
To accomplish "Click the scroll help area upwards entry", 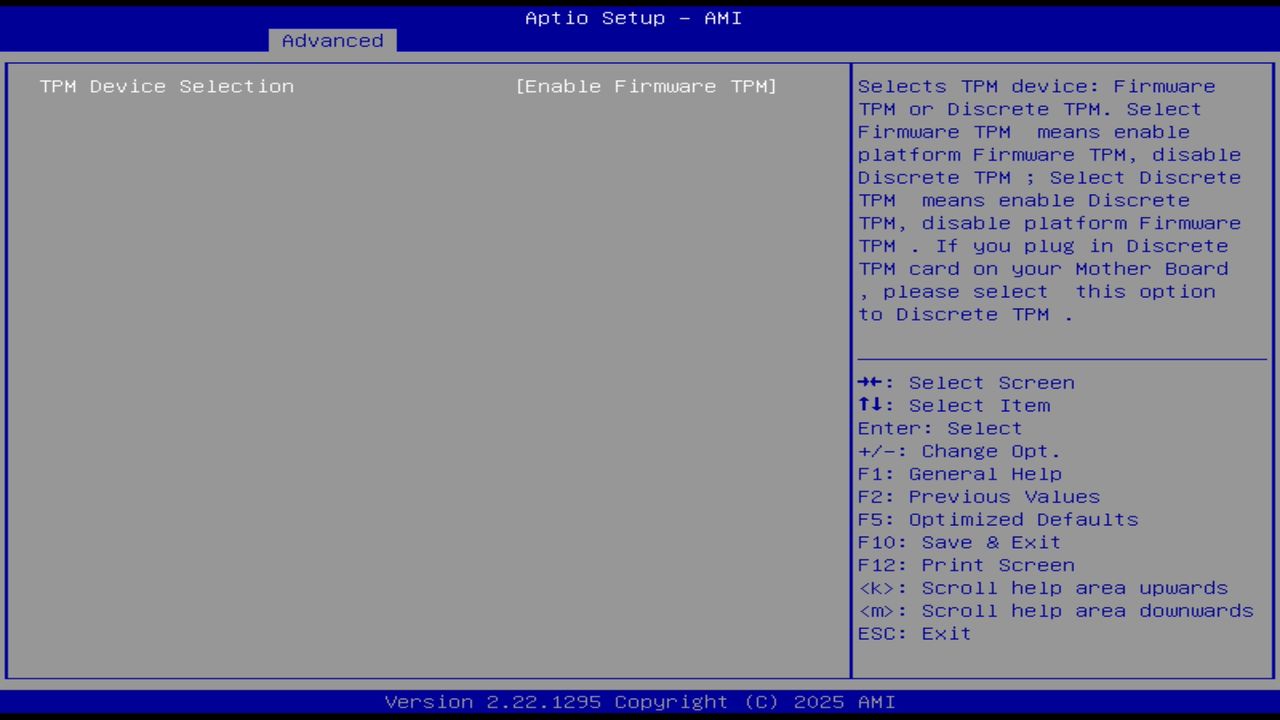I will (x=1043, y=588).
